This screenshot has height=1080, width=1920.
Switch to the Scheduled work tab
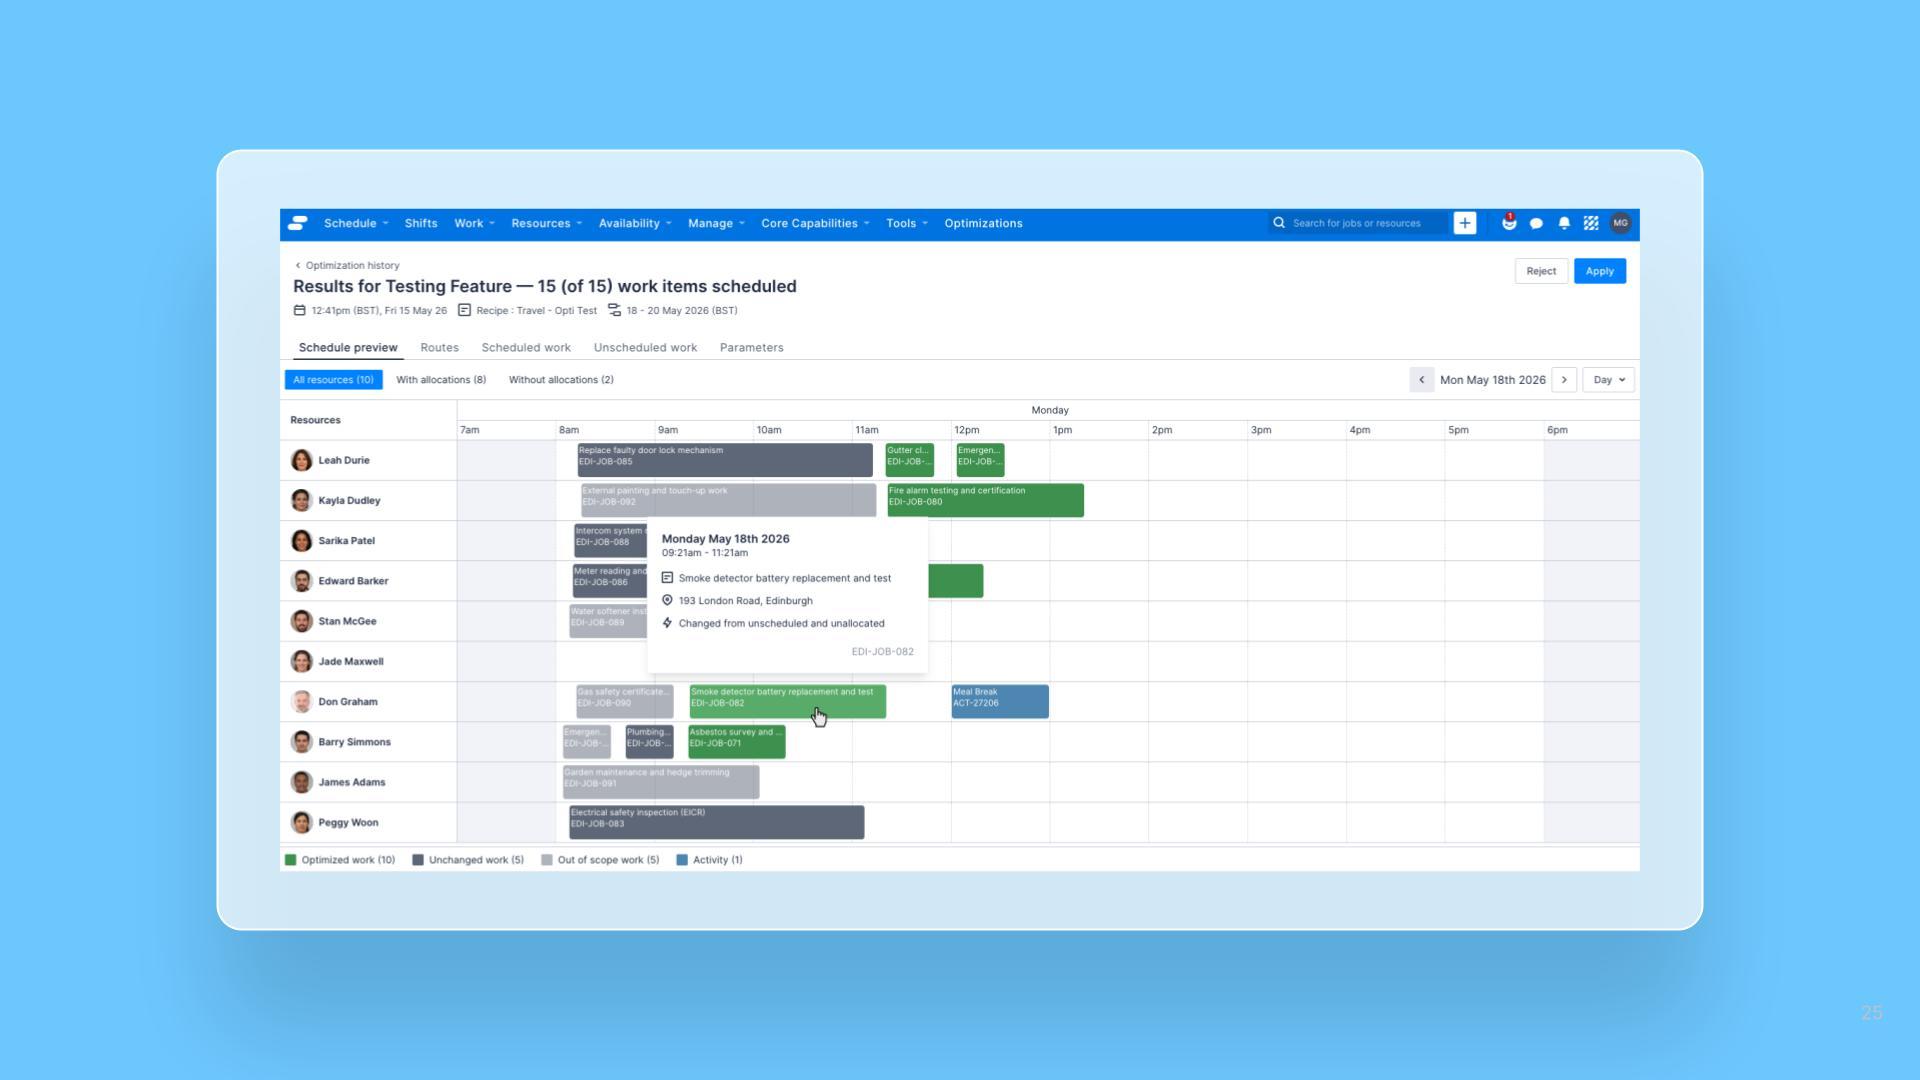(x=526, y=348)
